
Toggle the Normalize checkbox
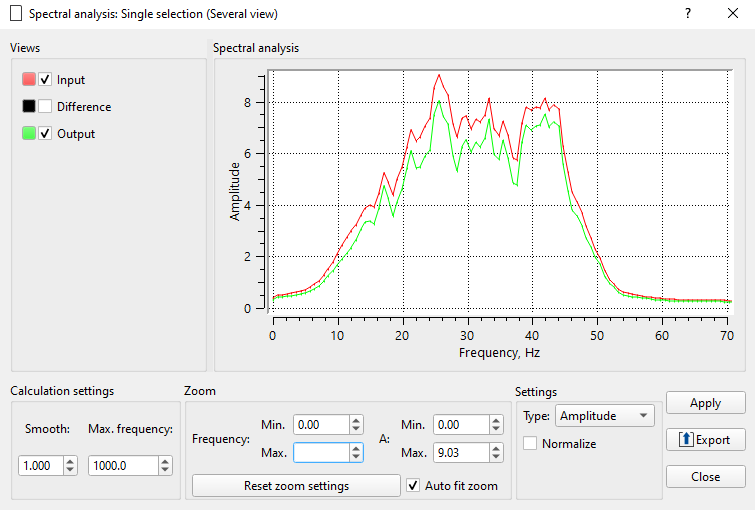[530, 444]
